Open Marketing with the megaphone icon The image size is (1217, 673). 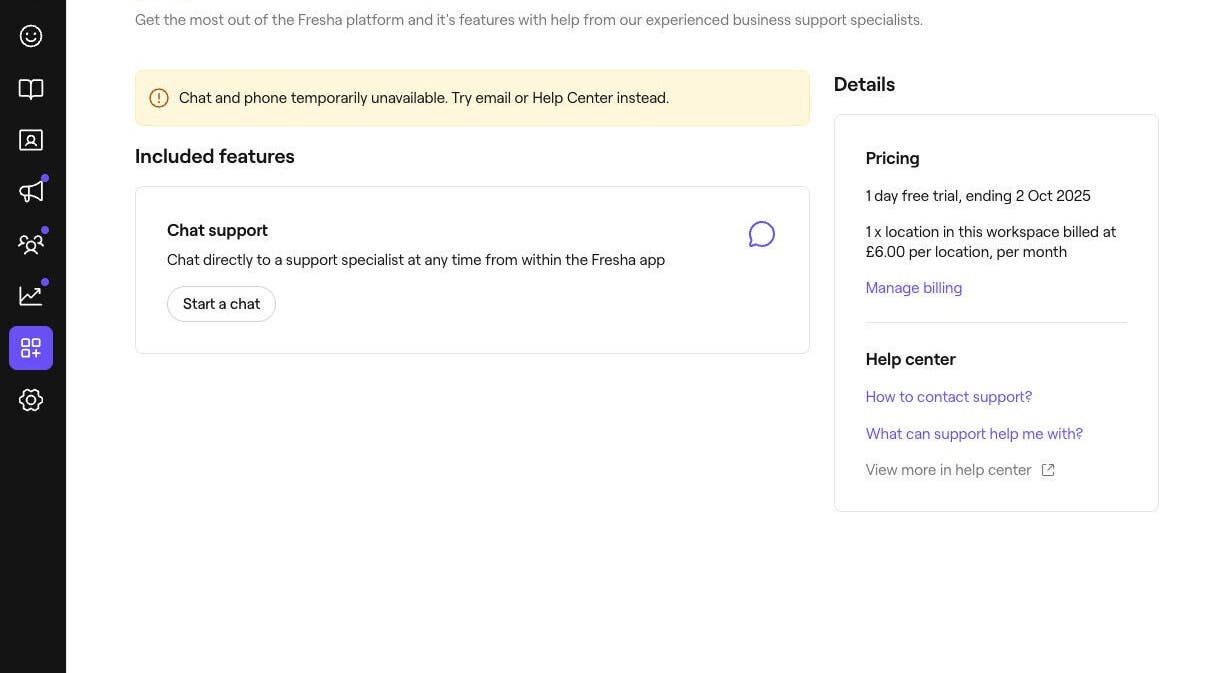pos(31,191)
